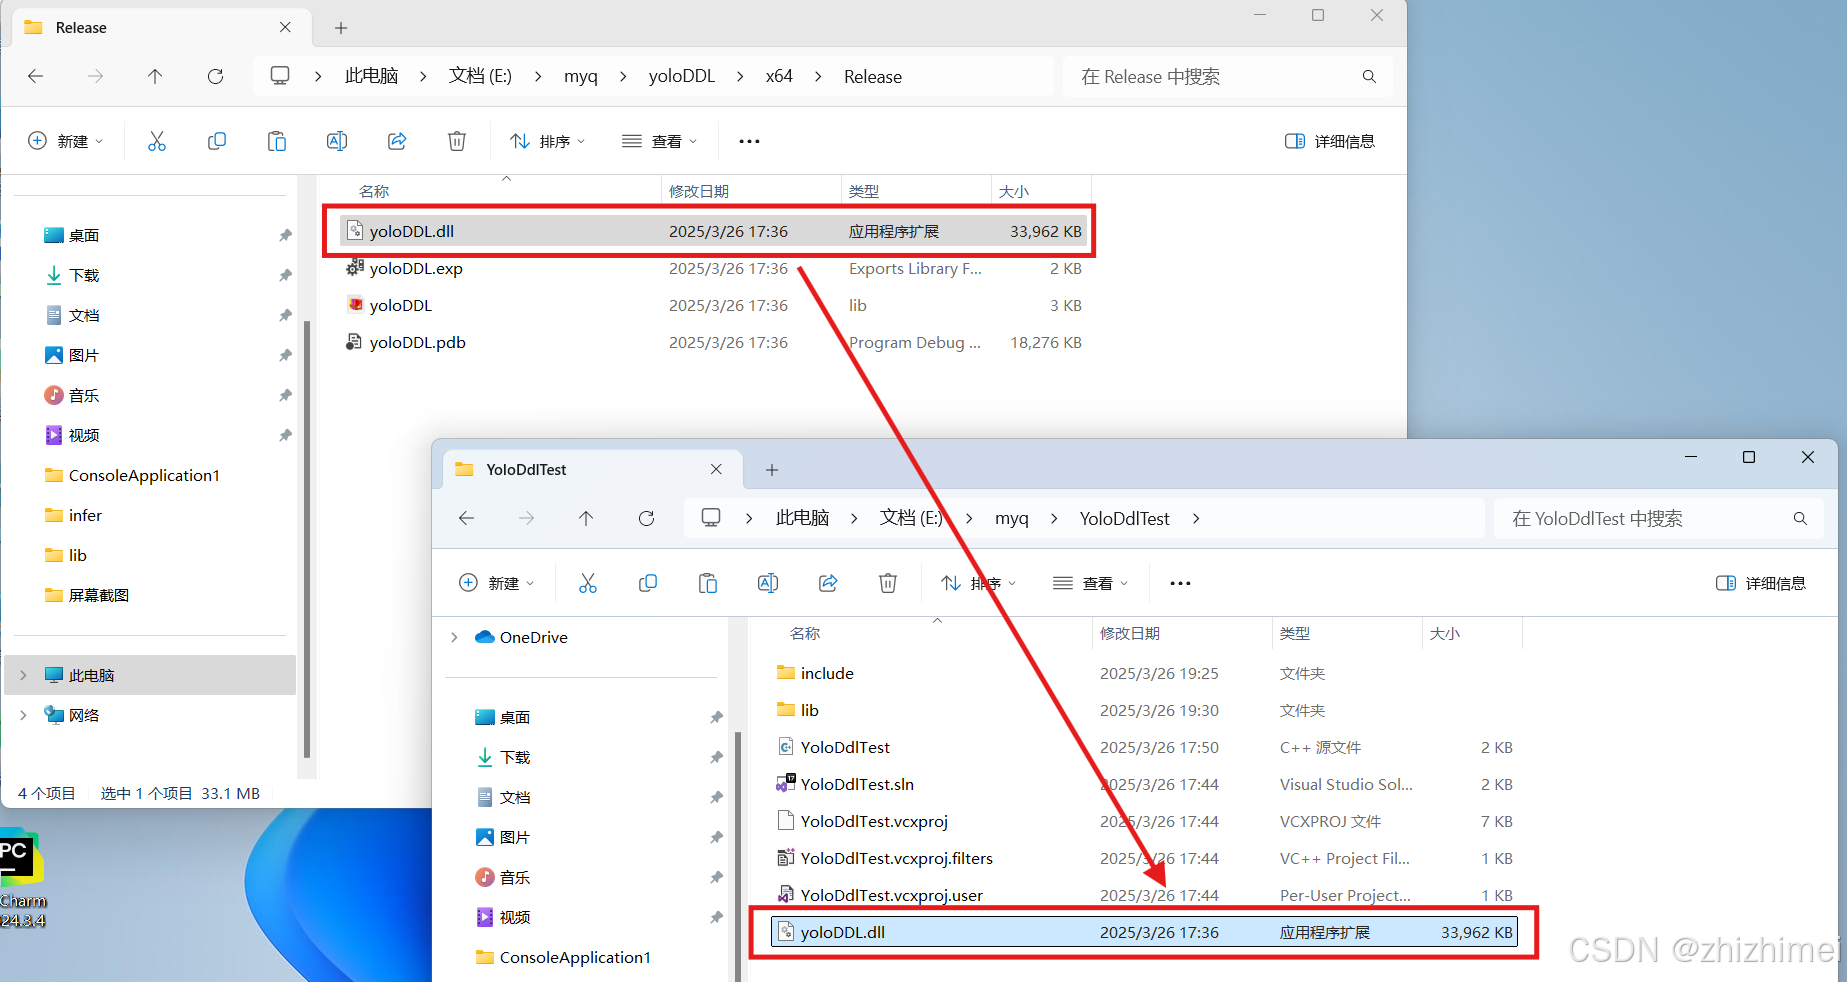Viewport: 1847px width, 982px height.
Task: Click search magnifier icon in Release window
Action: [1369, 76]
